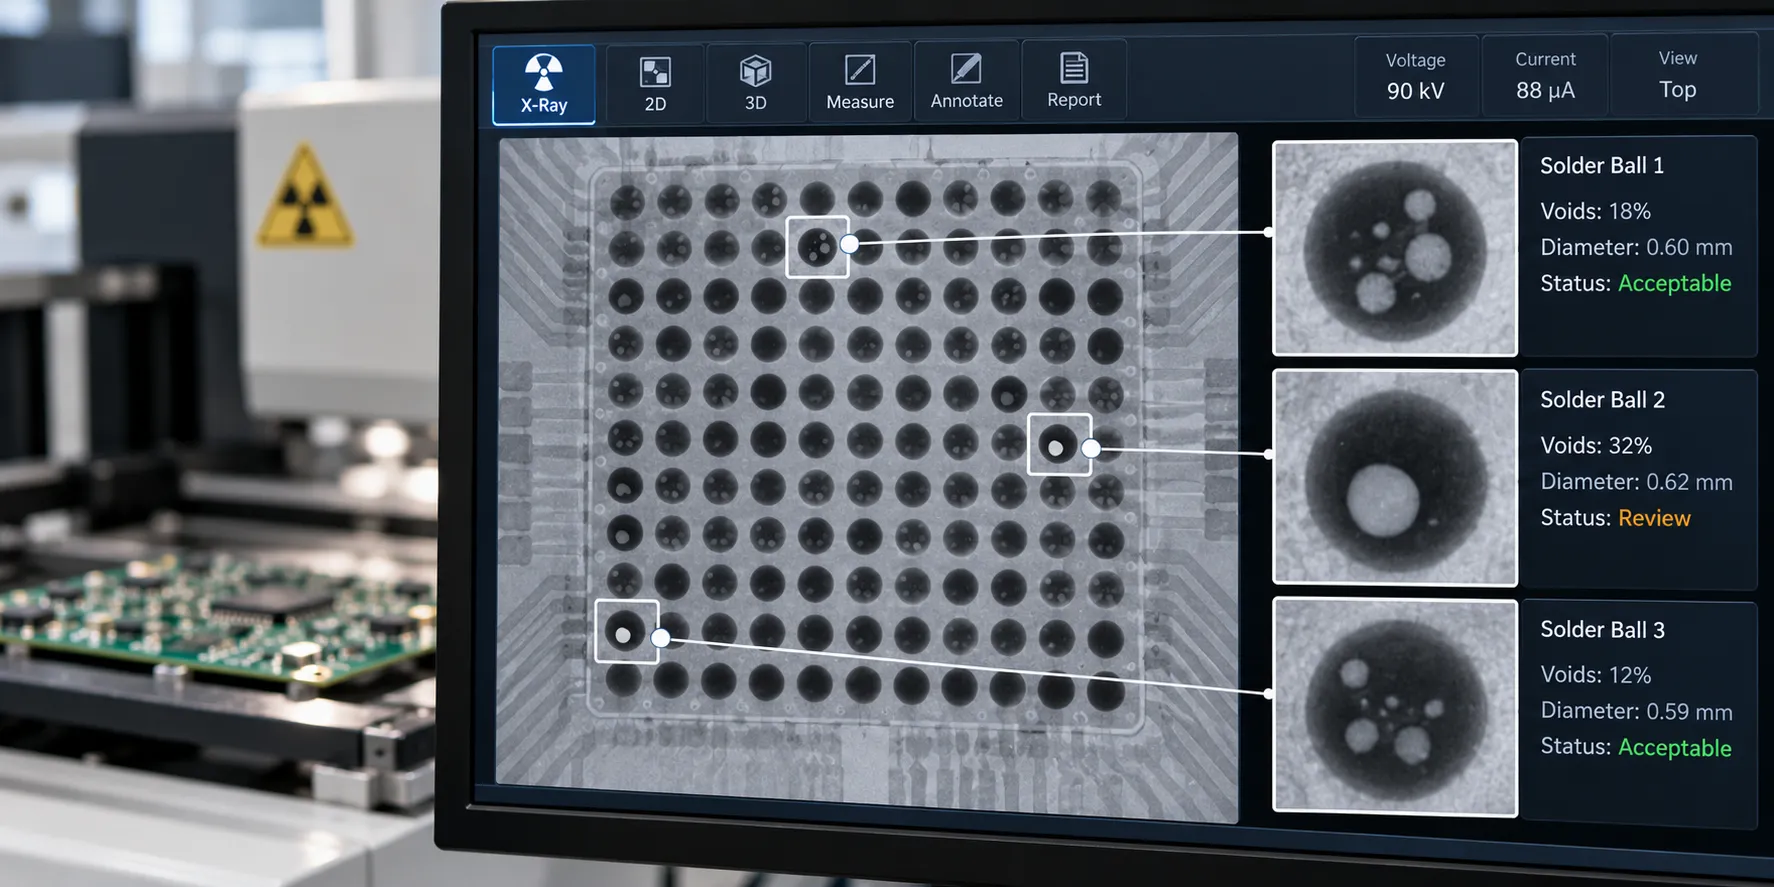The image size is (1774, 887).
Task: Open the Solder Ball 3 zoomed thumbnail
Action: pyautogui.click(x=1395, y=707)
